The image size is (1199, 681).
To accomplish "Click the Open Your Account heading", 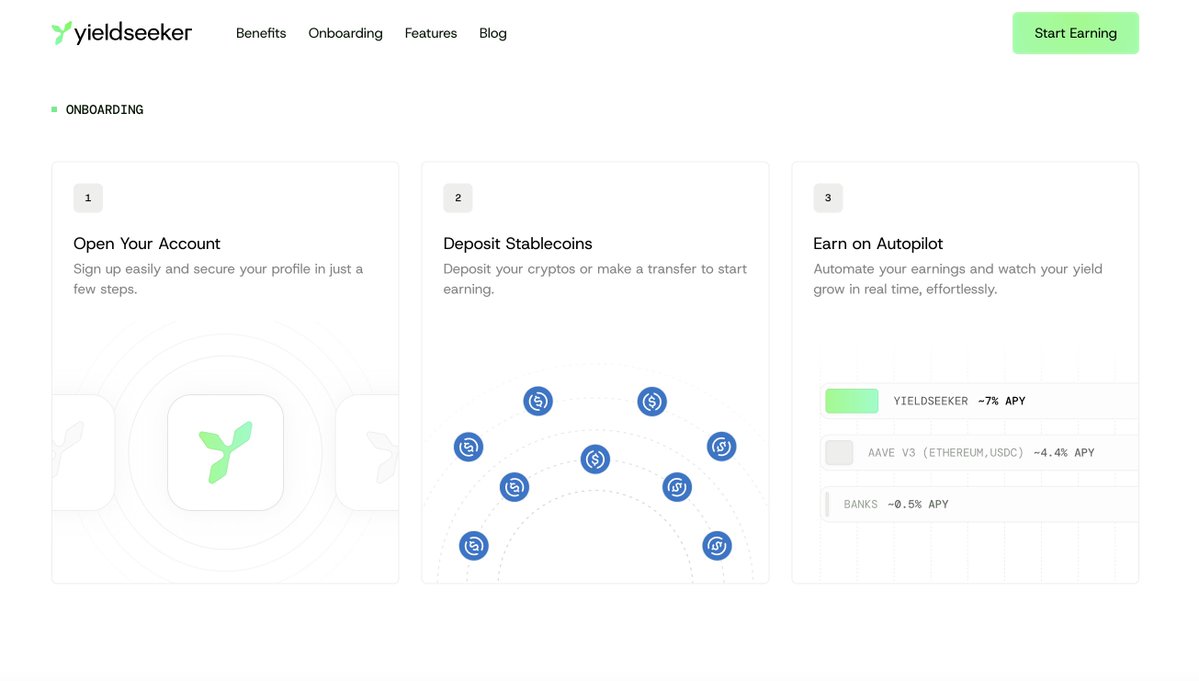I will [147, 243].
